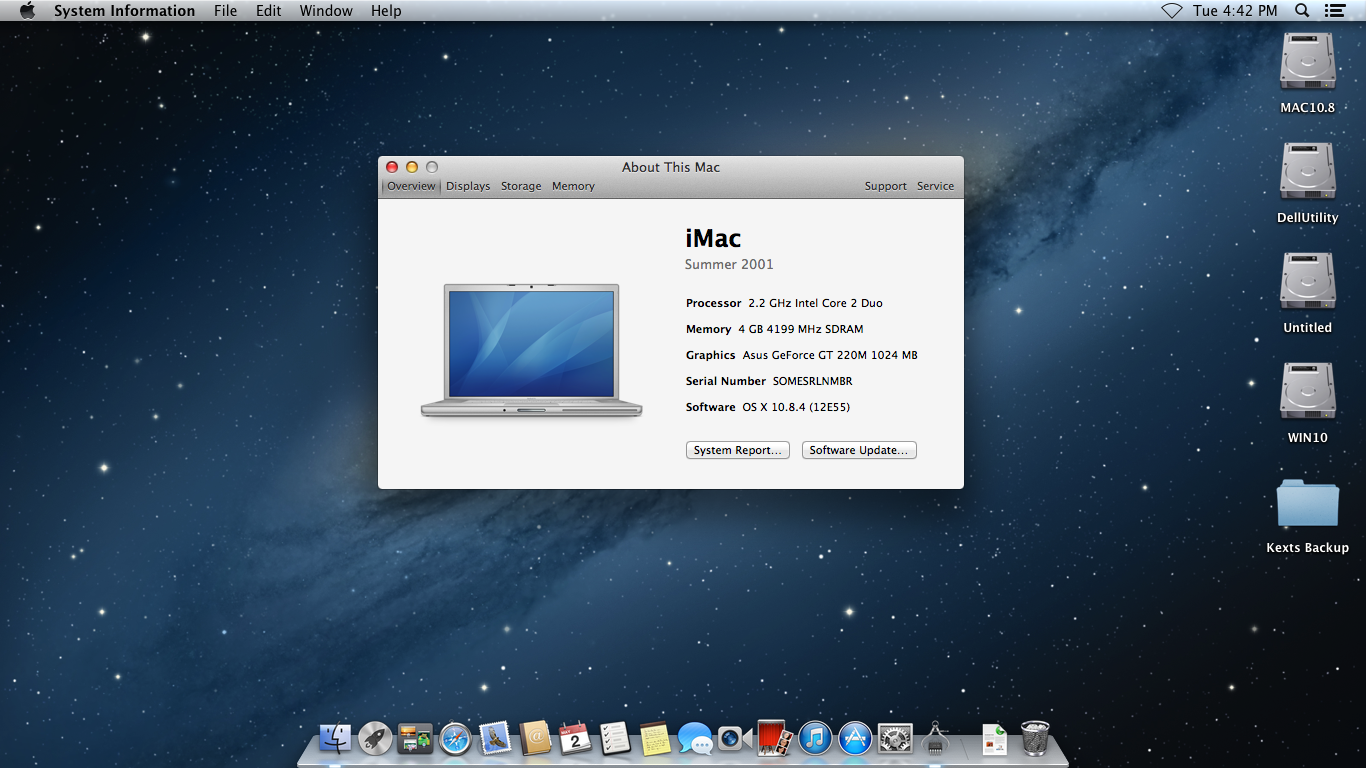Click the About This Mac title bar

[x=671, y=167]
